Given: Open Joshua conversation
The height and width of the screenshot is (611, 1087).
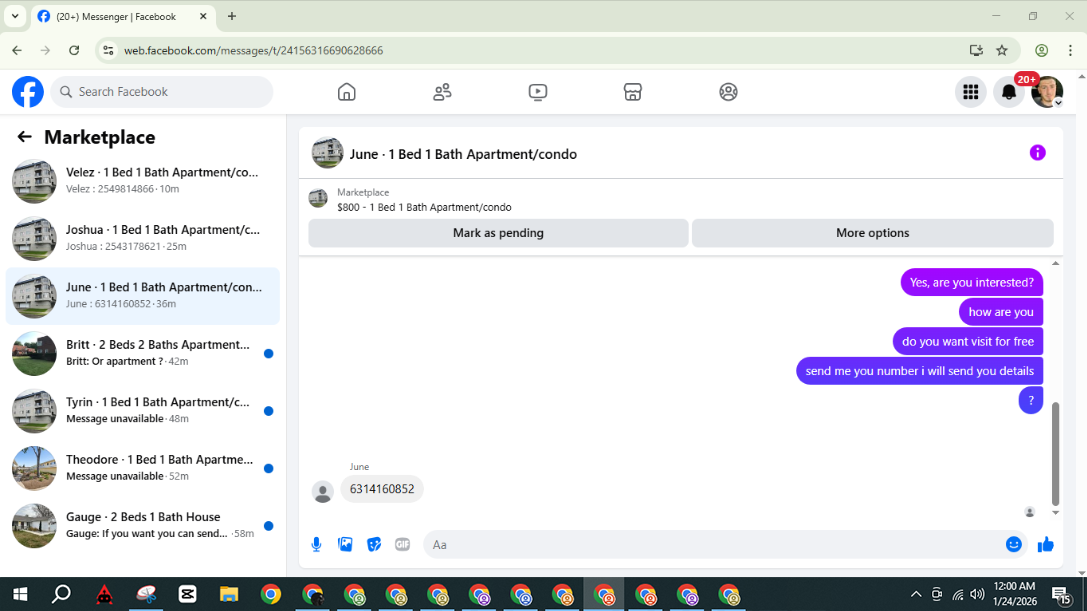Looking at the screenshot, I should (143, 238).
